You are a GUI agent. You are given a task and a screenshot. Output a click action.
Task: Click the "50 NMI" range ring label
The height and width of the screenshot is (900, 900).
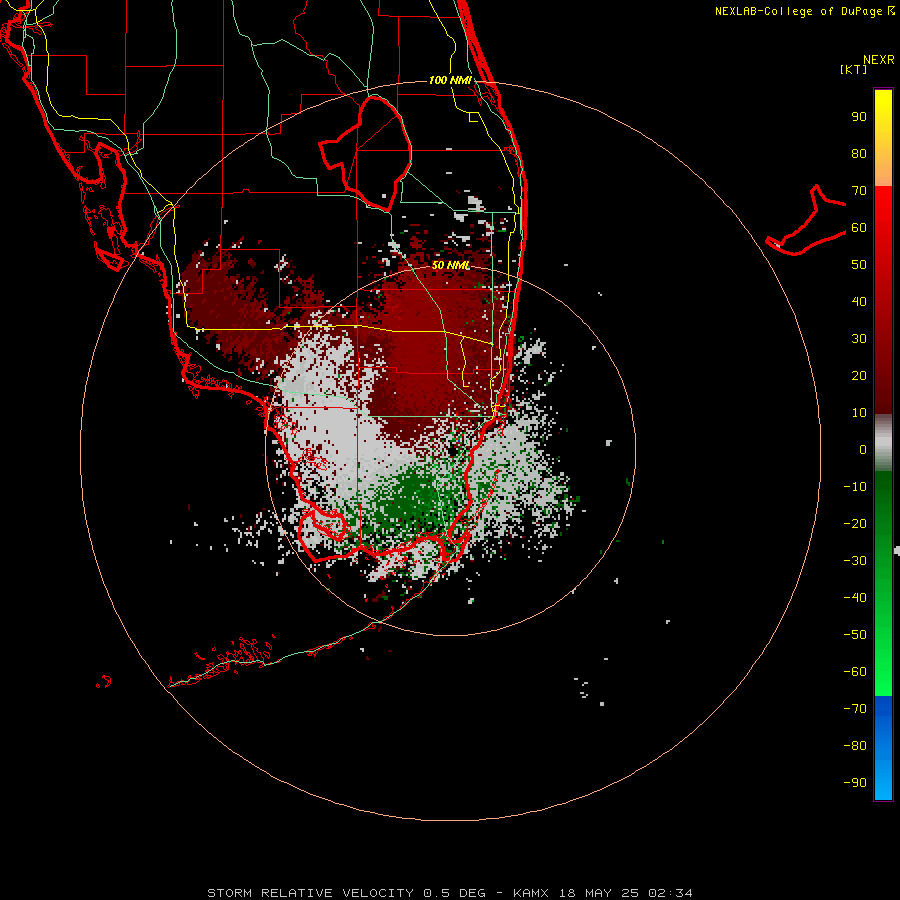tap(451, 265)
